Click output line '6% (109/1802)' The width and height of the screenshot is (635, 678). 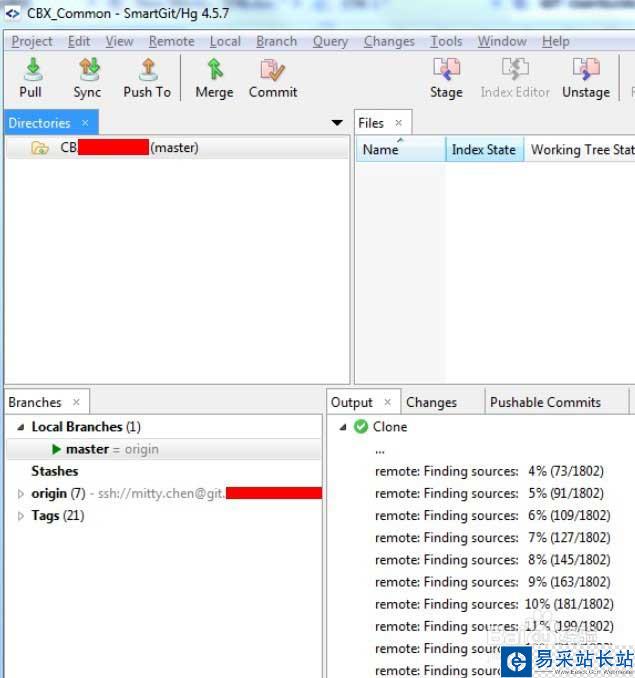[x=493, y=515]
